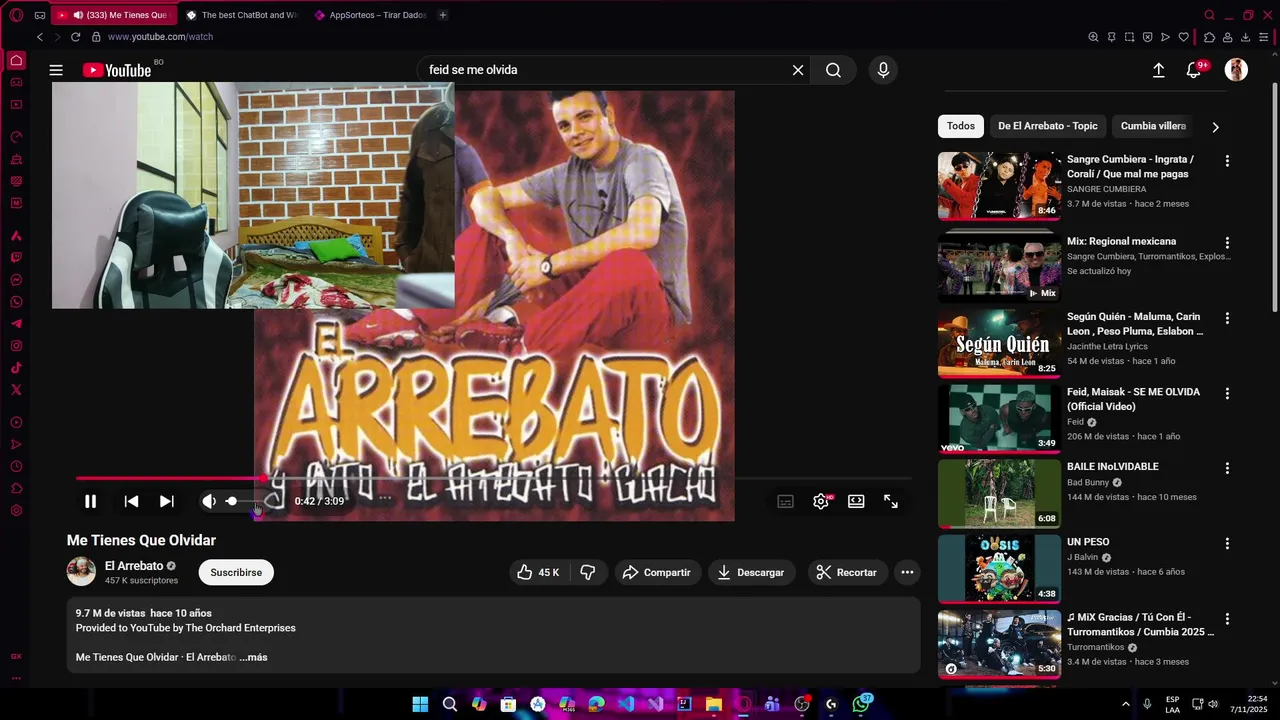Skip to the previous video
This screenshot has width=1280, height=720.
click(x=131, y=501)
